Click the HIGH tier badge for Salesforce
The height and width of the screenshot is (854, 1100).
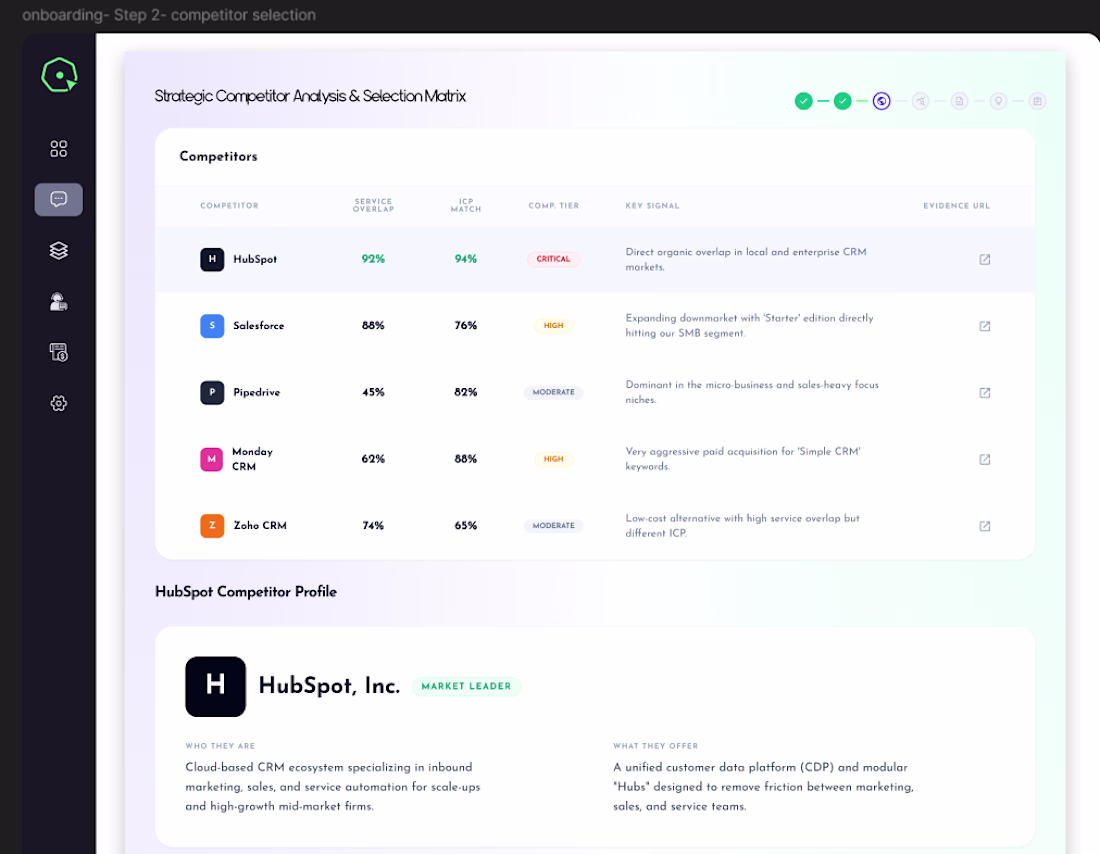(554, 326)
